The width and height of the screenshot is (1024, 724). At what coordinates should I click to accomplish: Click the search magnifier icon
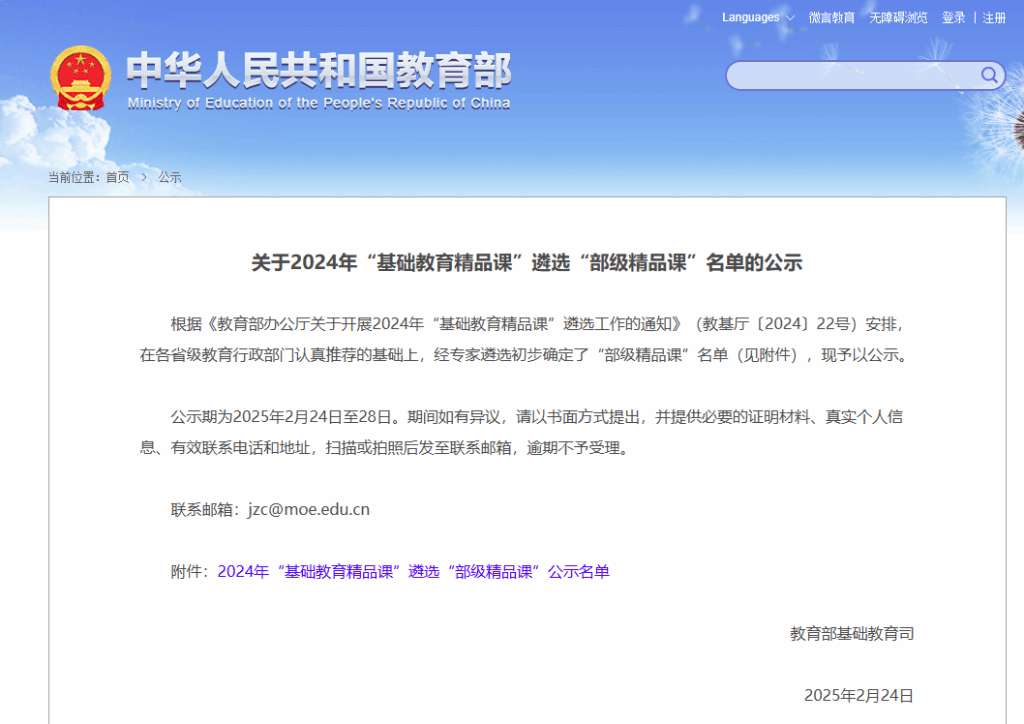(x=989, y=75)
